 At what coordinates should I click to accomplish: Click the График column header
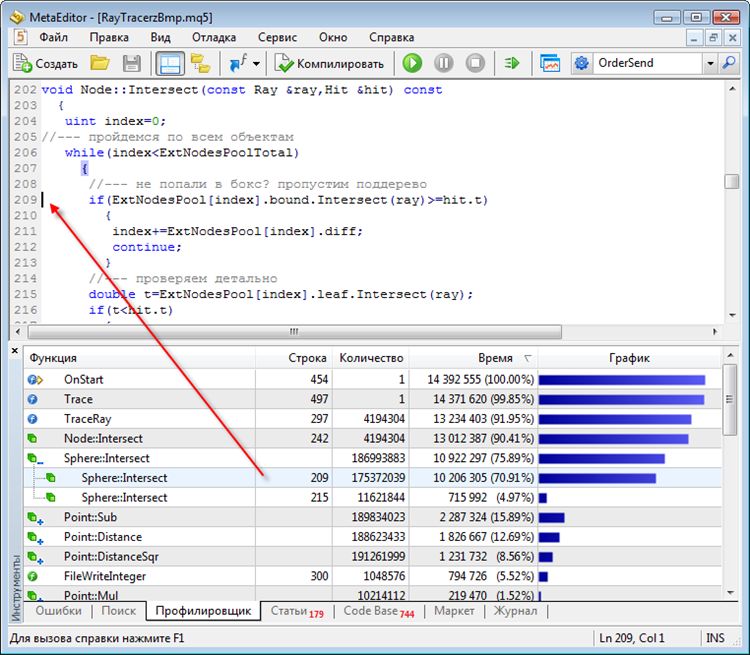(629, 358)
